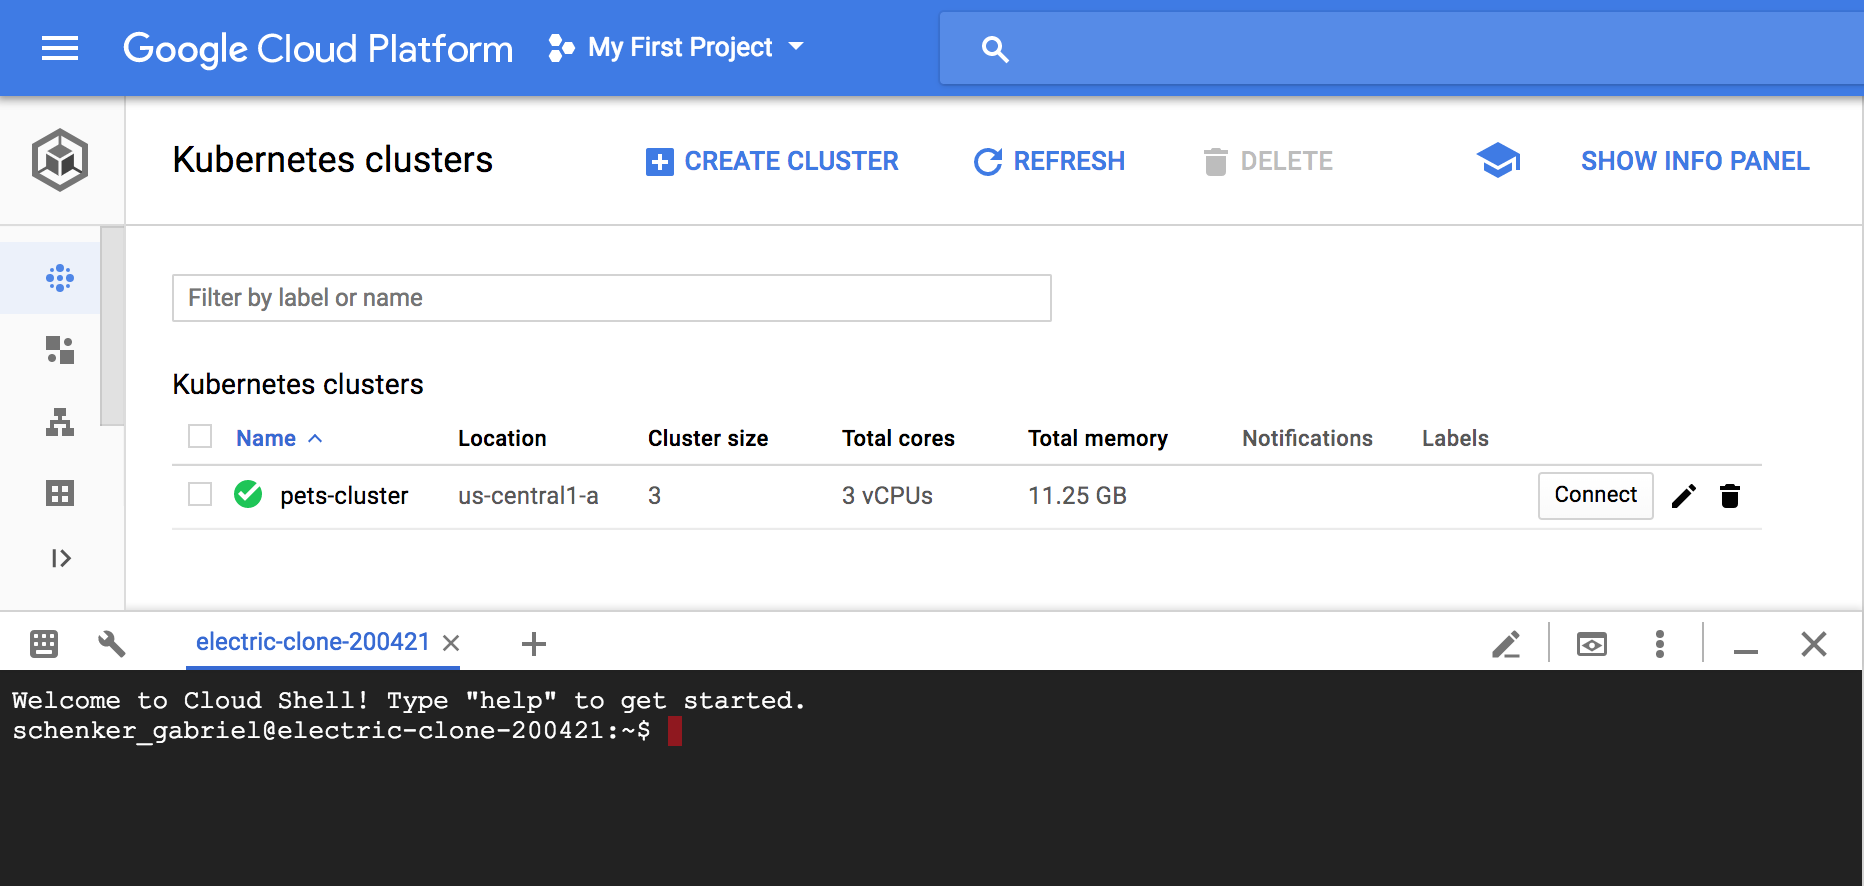Image resolution: width=1864 pixels, height=886 pixels.
Task: Select the electric-clone-200421 shell tab
Action: point(313,642)
